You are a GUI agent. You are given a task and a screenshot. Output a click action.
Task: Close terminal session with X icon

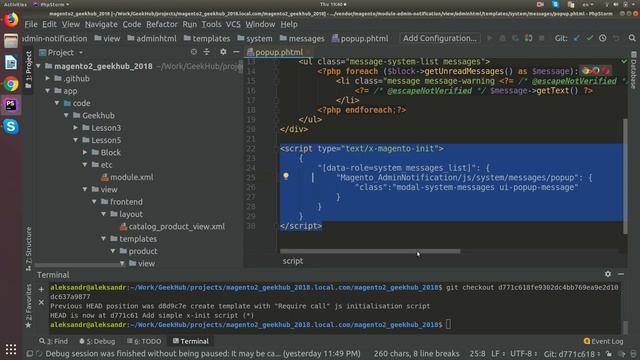[x=41, y=302]
